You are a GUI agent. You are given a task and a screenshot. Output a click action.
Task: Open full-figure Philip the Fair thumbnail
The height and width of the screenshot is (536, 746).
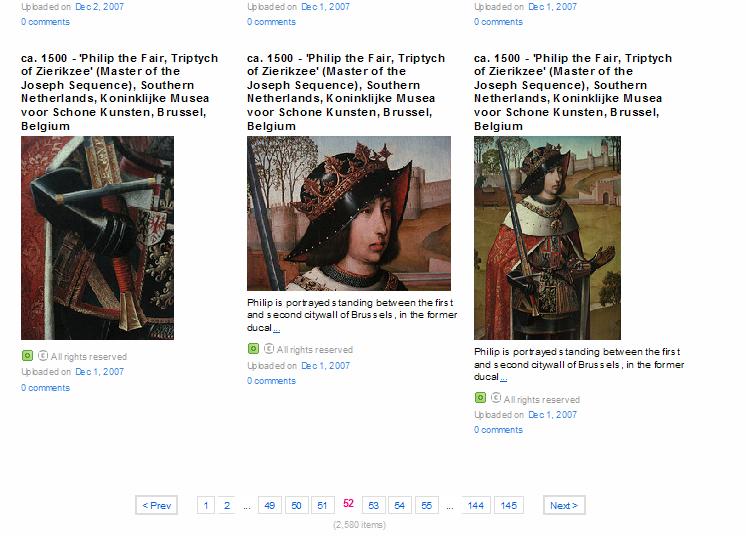click(x=547, y=238)
